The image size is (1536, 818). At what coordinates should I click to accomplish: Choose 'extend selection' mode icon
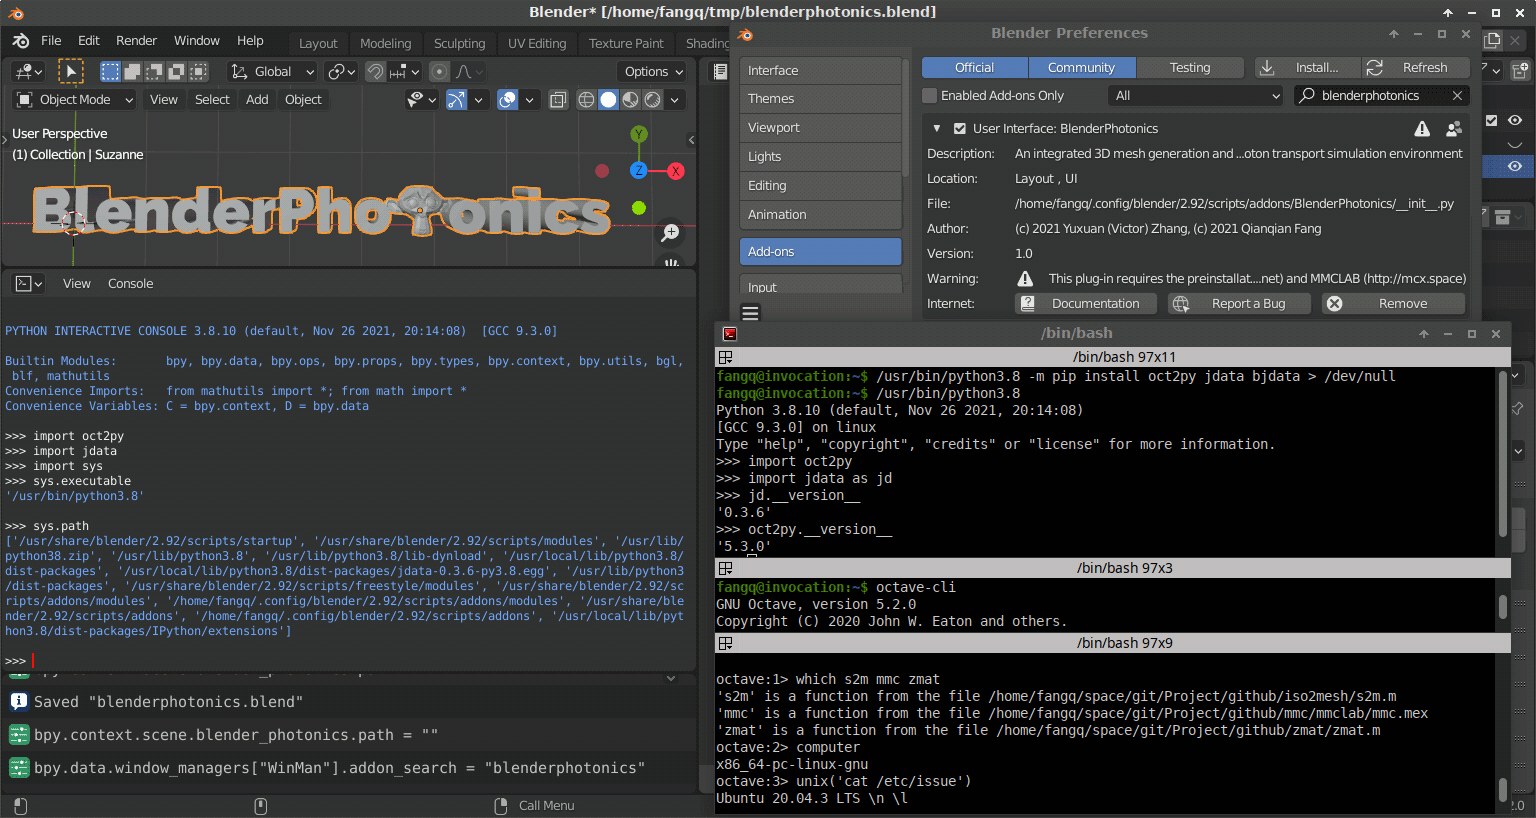point(132,72)
